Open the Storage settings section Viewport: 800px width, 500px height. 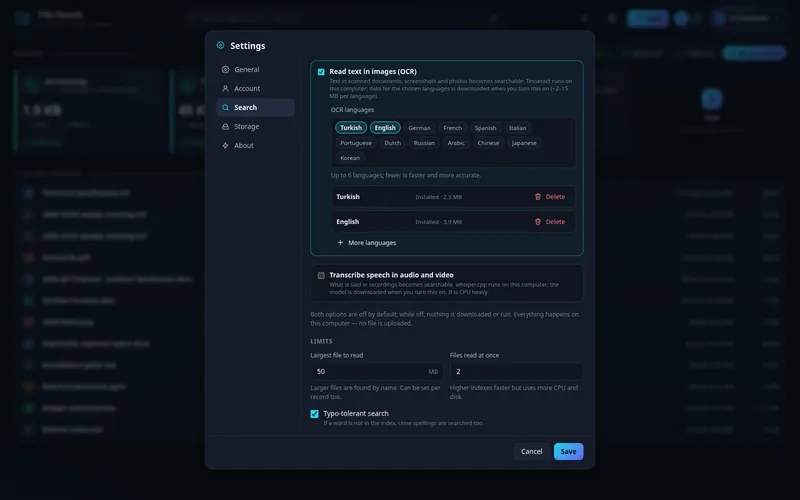(x=256, y=127)
